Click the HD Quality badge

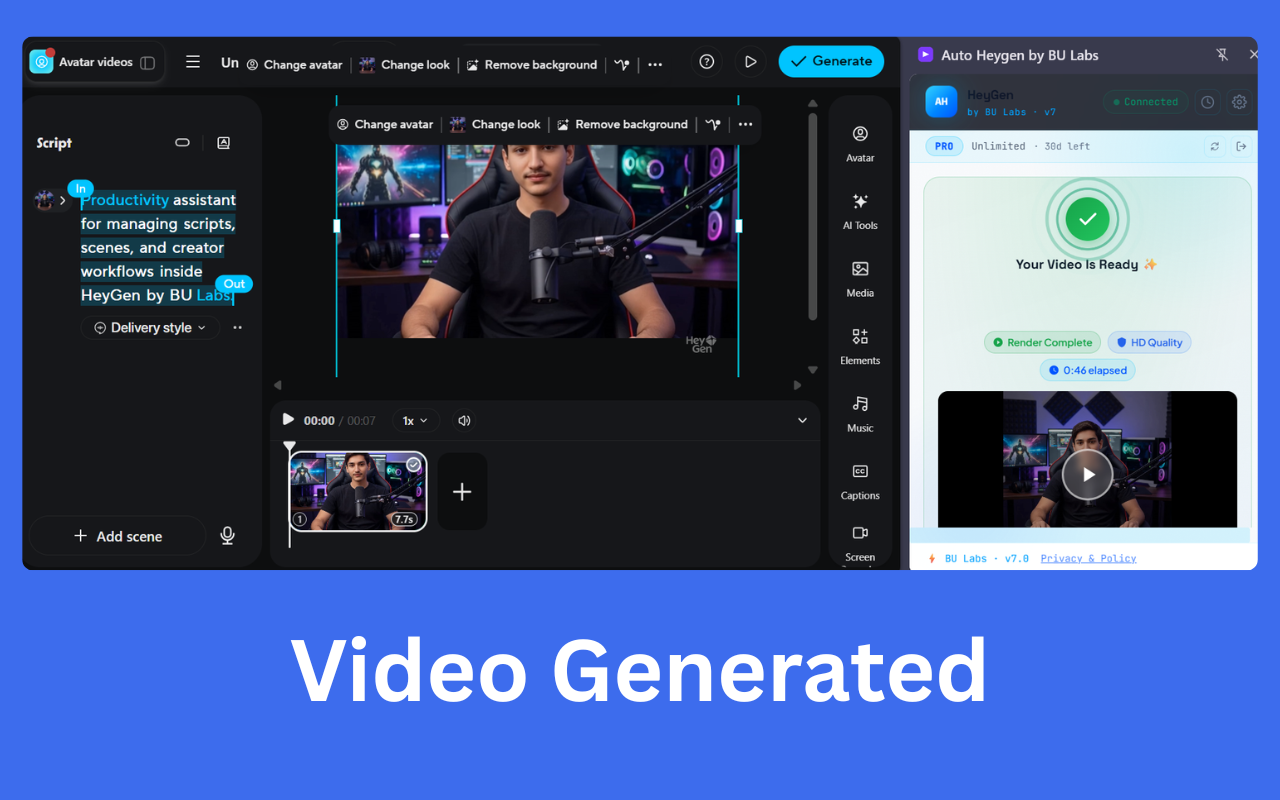tap(1149, 343)
